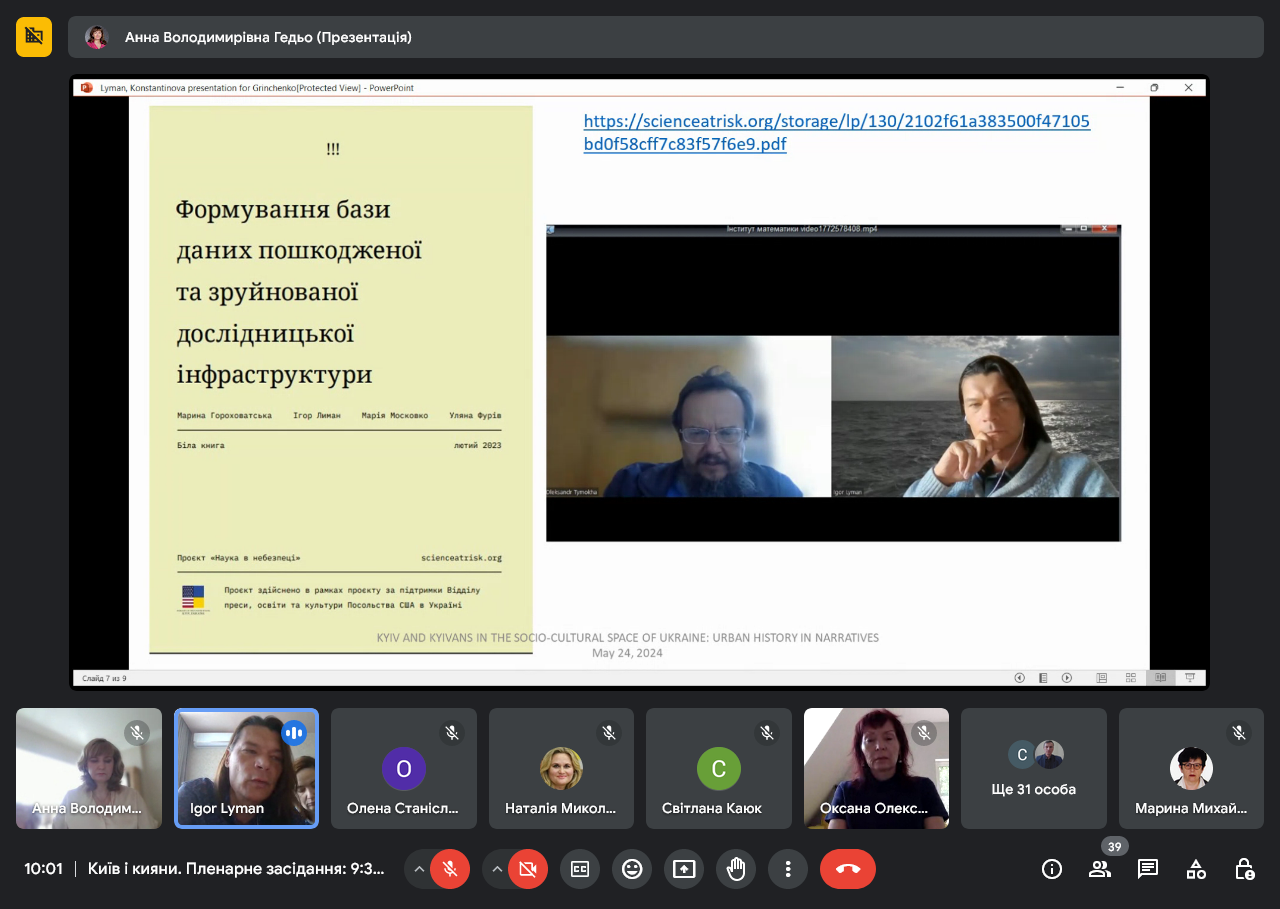Open the chat panel

click(1148, 869)
